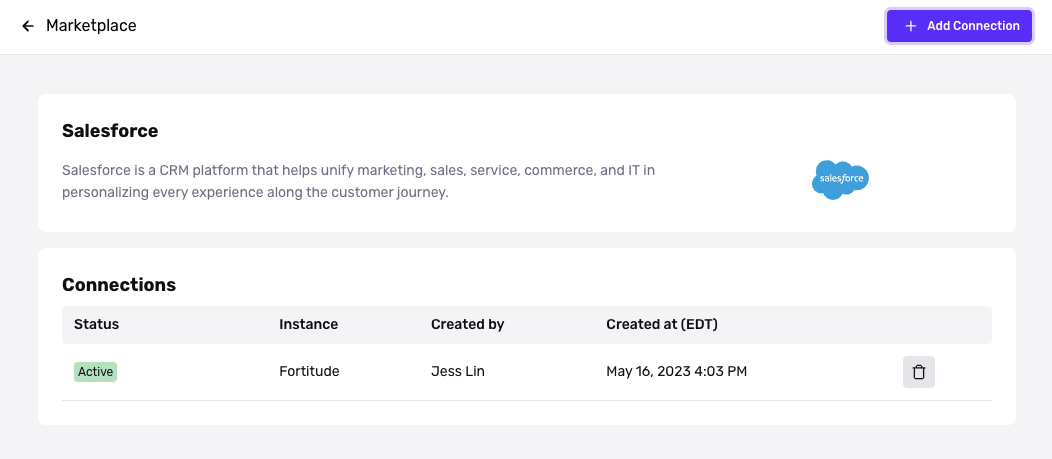Delete the Fortitude connection via trash icon
Viewport: 1052px width, 459px height.
point(919,372)
